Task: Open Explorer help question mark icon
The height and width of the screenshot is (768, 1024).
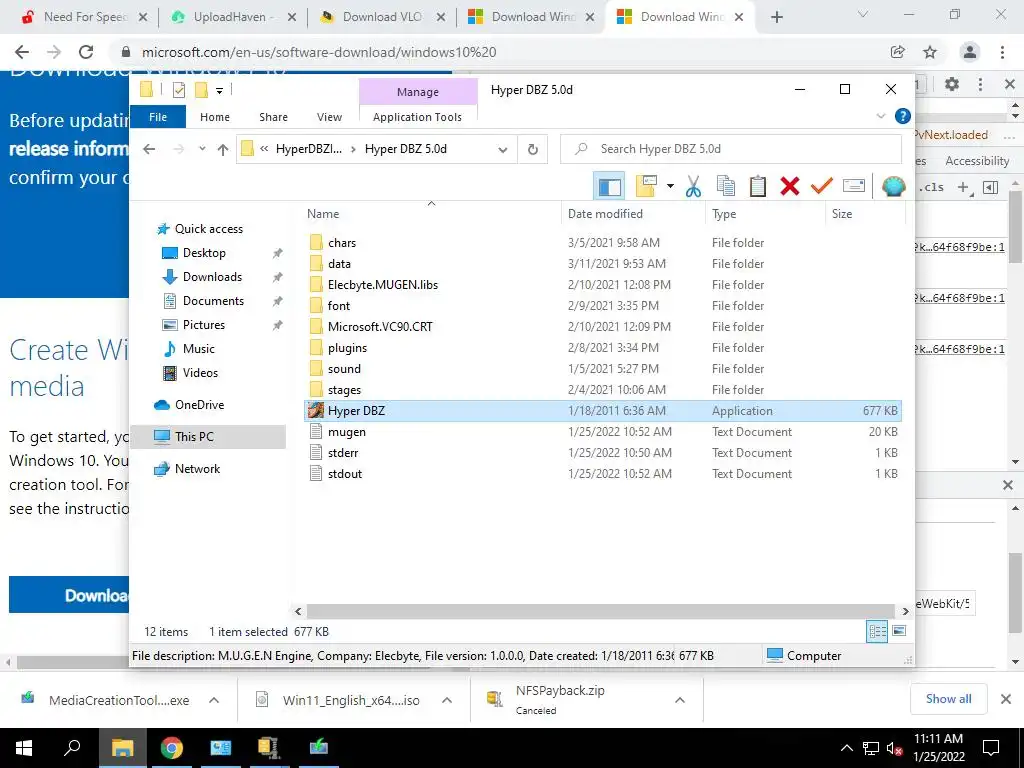Action: pos(903,116)
